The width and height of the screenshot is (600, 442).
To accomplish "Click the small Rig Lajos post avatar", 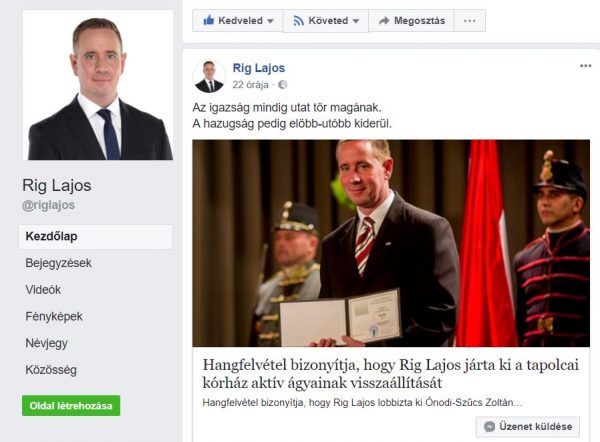I will [x=209, y=76].
